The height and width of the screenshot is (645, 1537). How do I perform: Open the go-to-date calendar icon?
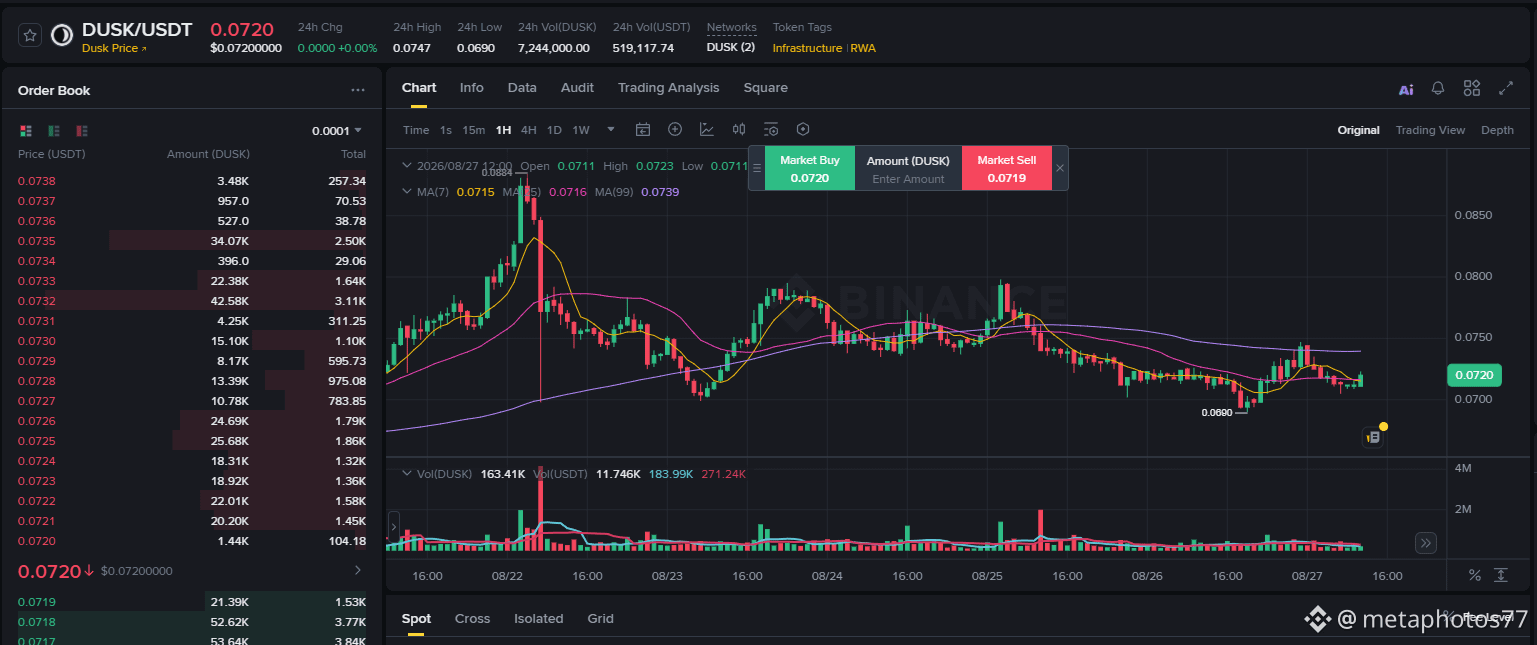click(643, 129)
